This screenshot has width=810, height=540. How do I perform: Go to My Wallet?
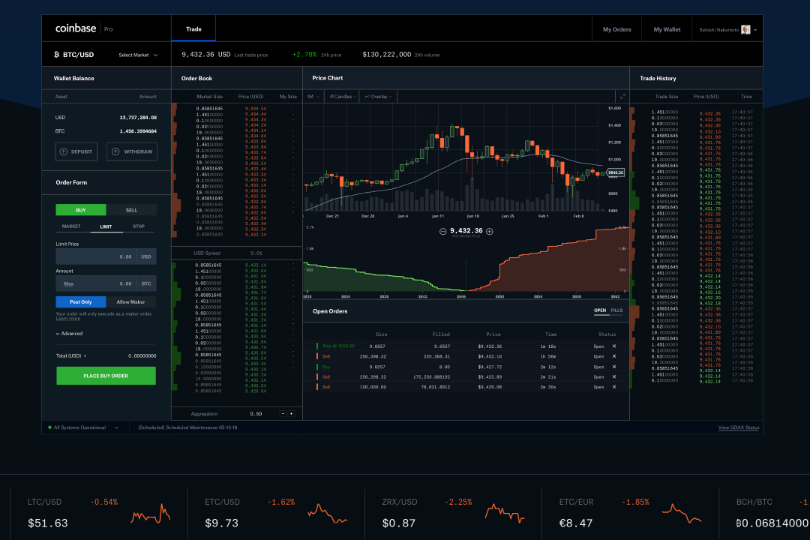[x=667, y=29]
